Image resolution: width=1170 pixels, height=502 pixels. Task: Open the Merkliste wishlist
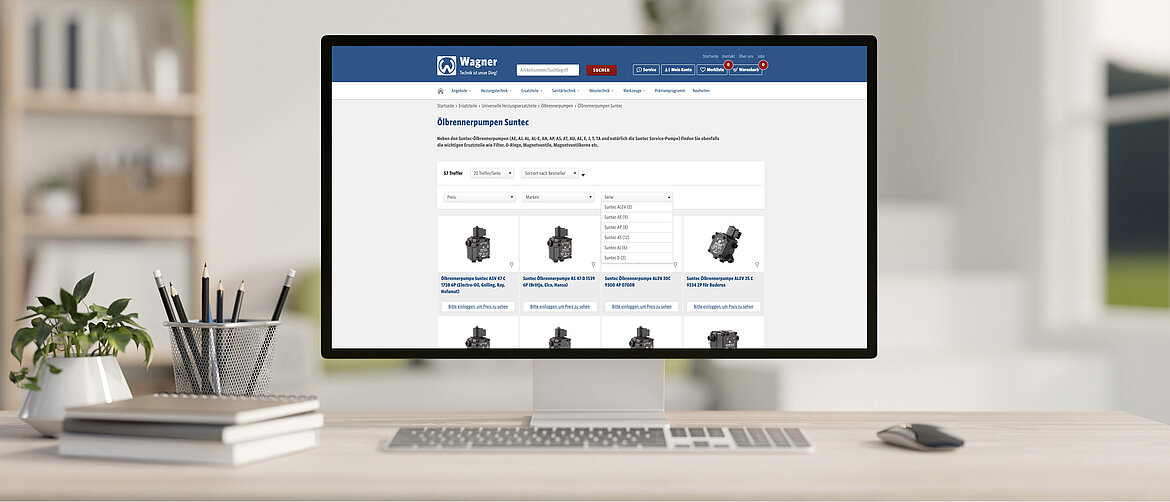tap(712, 70)
